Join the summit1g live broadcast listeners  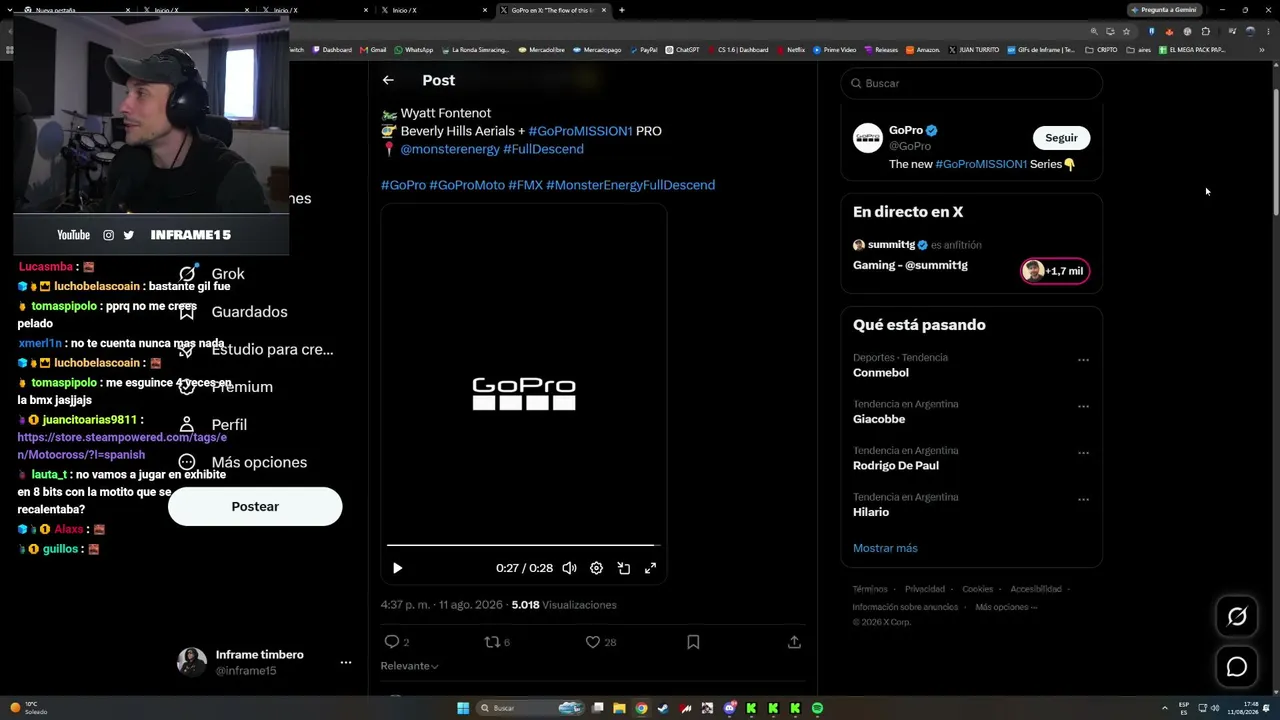pos(1055,271)
